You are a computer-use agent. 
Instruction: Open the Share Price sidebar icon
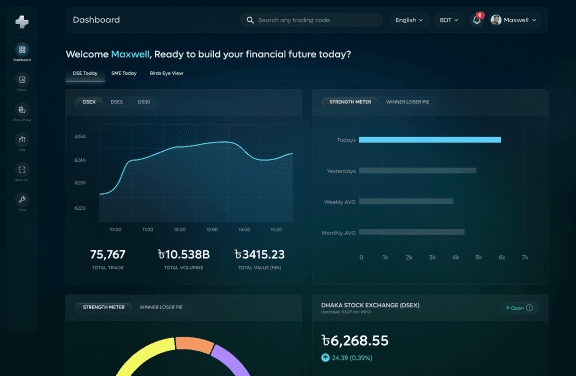click(x=22, y=110)
